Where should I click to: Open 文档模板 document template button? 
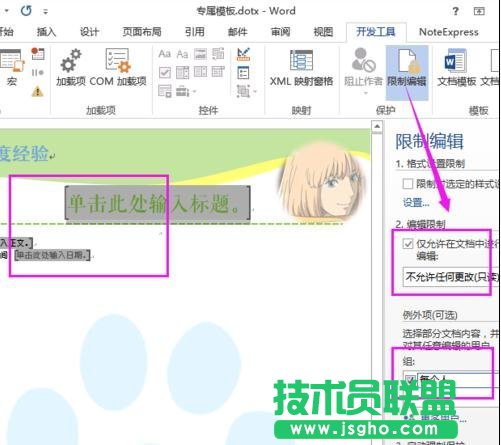pyautogui.click(x=456, y=68)
